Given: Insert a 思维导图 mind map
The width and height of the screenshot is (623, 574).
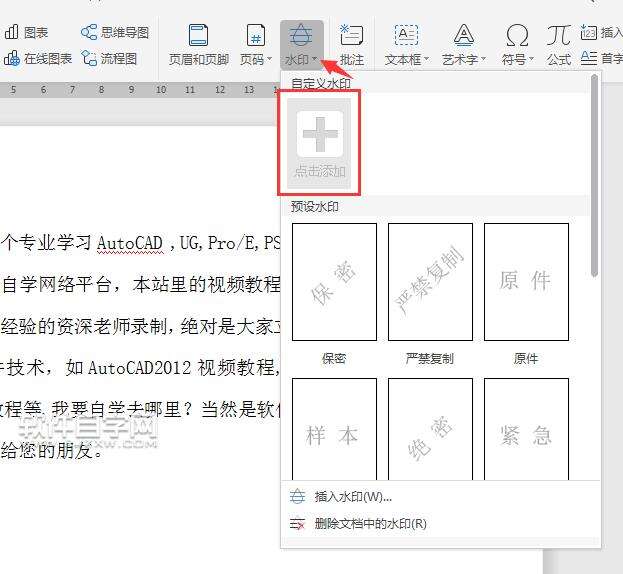Looking at the screenshot, I should pyautogui.click(x=115, y=32).
